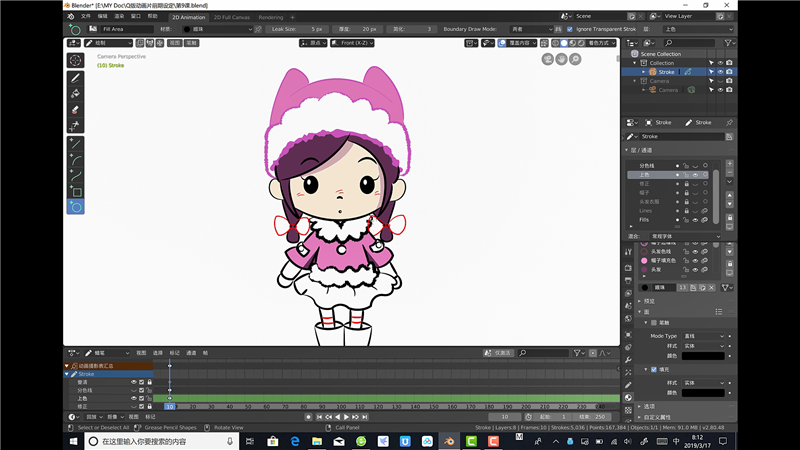Collapse the Collection in outliner
This screenshot has height=450, width=800.
(635, 63)
